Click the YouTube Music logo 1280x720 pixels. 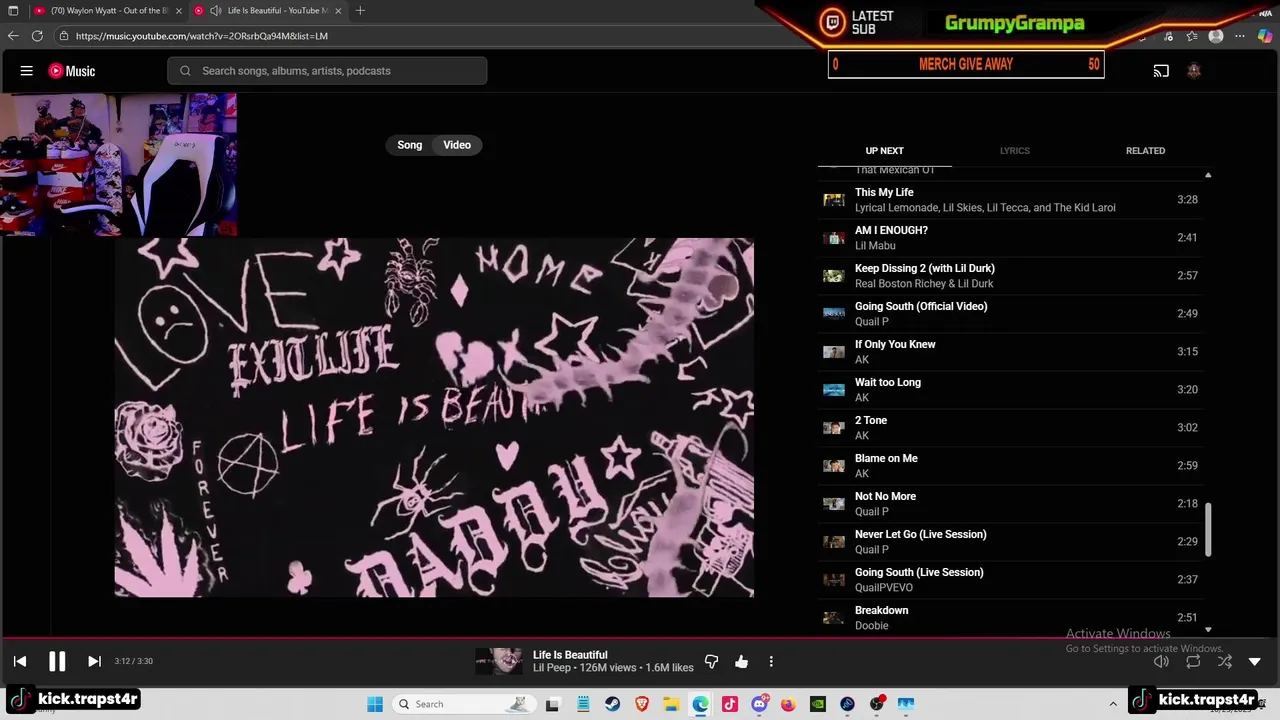(72, 71)
